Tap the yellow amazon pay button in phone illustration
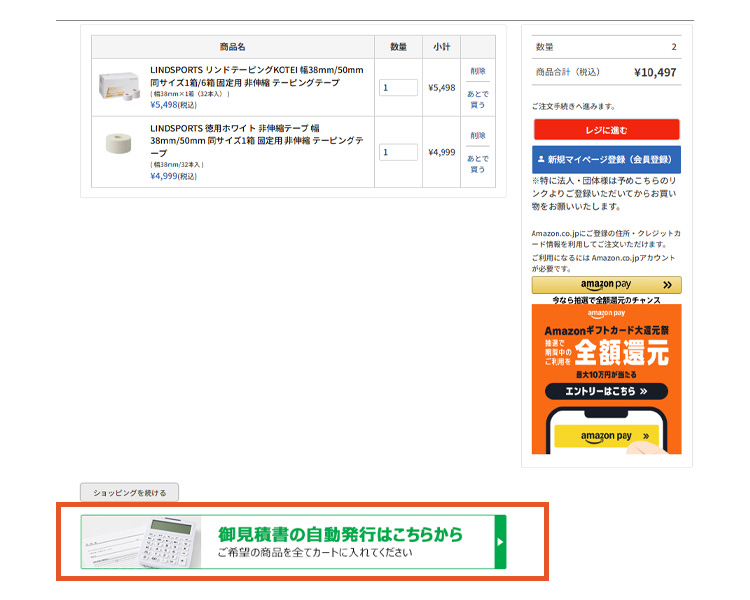750x600 pixels. (606, 436)
